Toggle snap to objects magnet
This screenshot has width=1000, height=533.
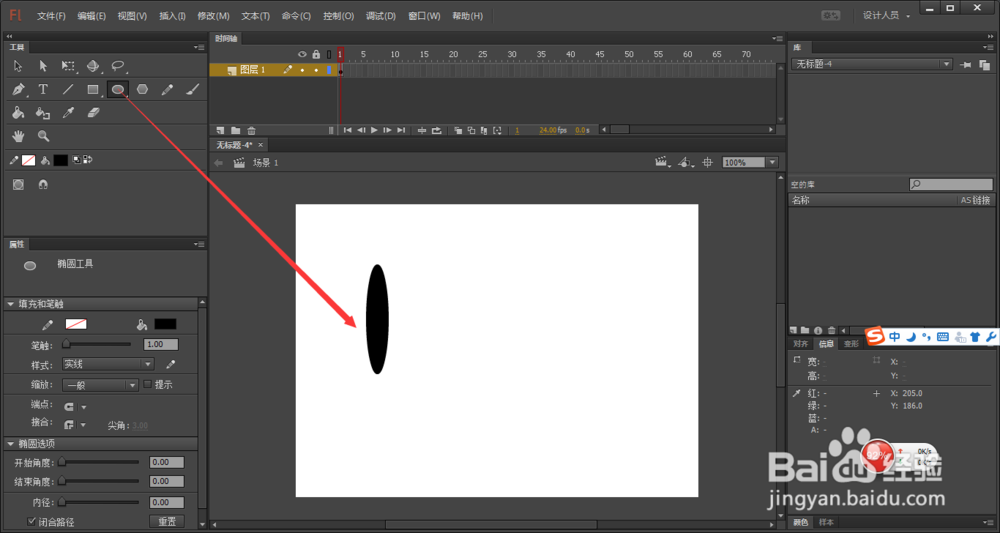43,184
